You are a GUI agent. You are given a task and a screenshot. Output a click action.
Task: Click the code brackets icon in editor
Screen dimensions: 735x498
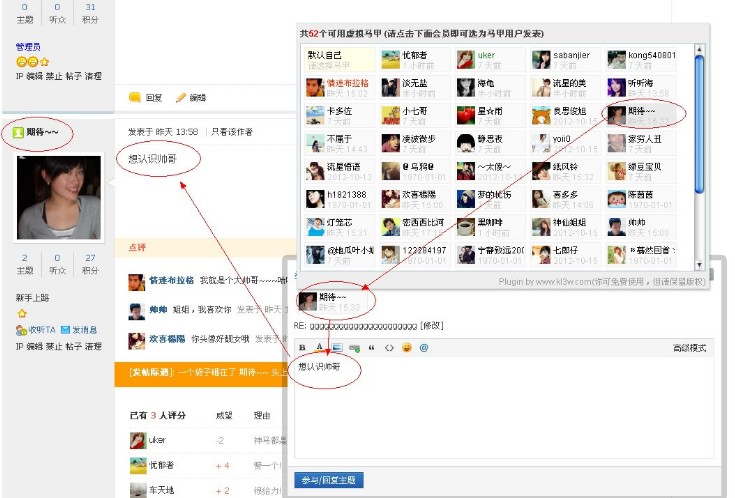389,348
